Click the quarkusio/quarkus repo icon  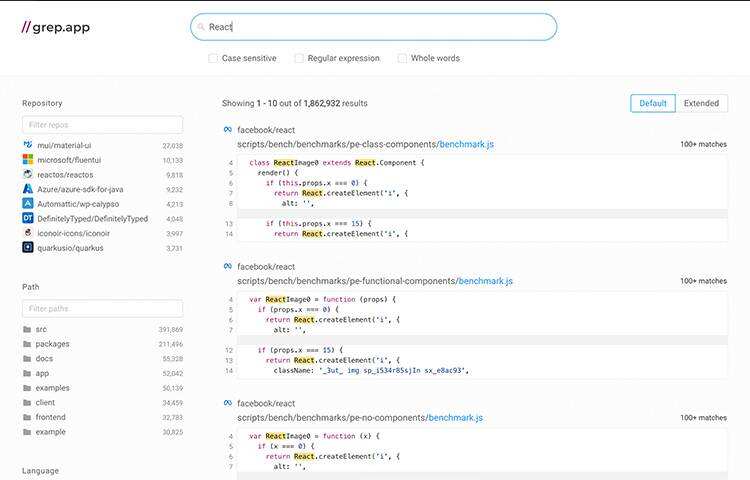[28, 247]
